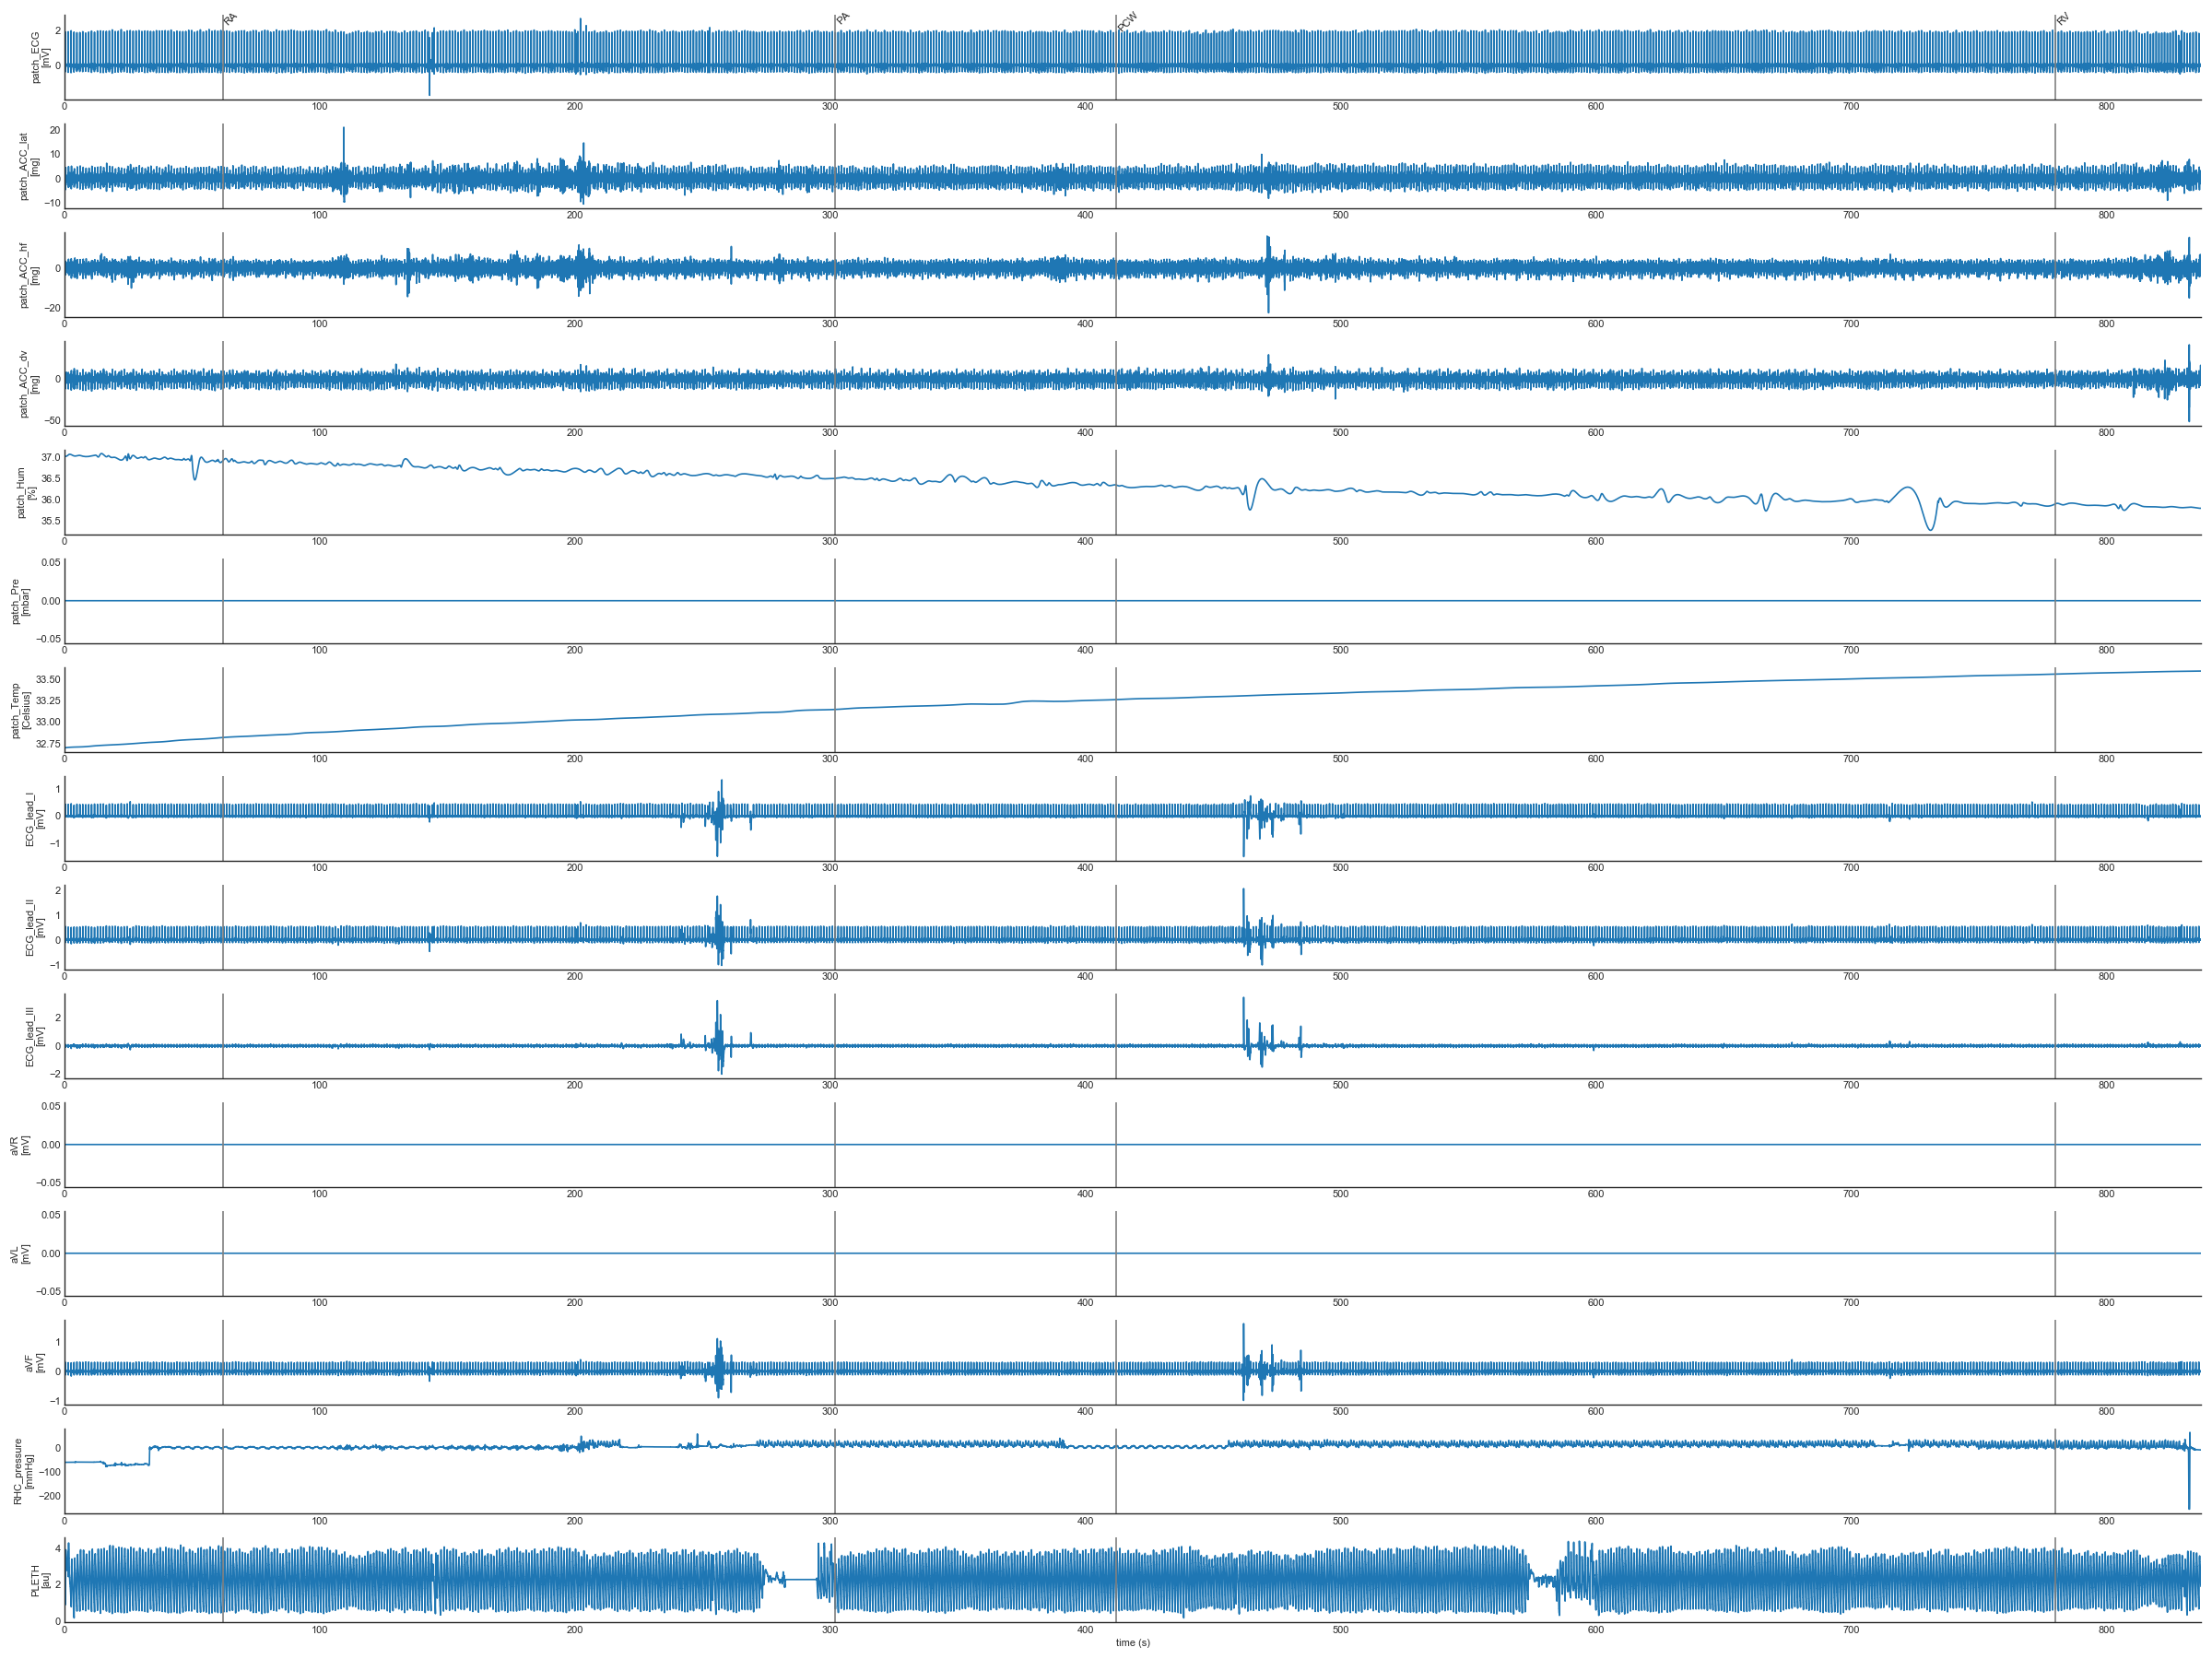Click the PA marker label at top
This screenshot has height=1659, width=2212.
[x=843, y=19]
